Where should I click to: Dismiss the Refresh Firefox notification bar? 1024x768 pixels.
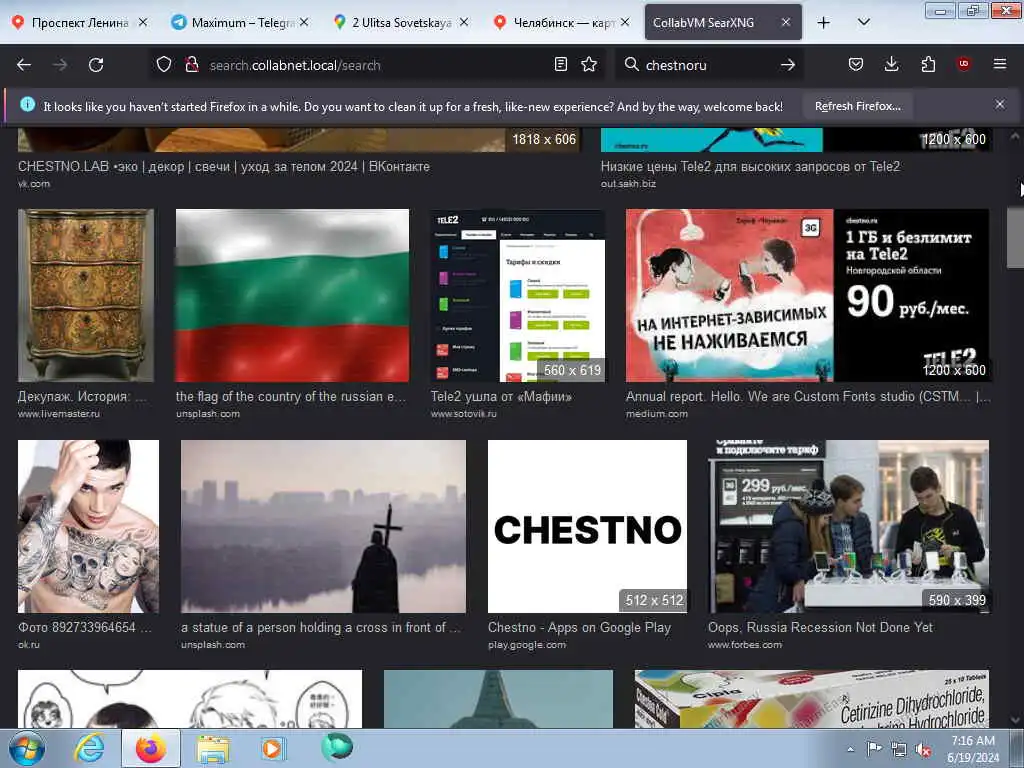tap(1000, 104)
